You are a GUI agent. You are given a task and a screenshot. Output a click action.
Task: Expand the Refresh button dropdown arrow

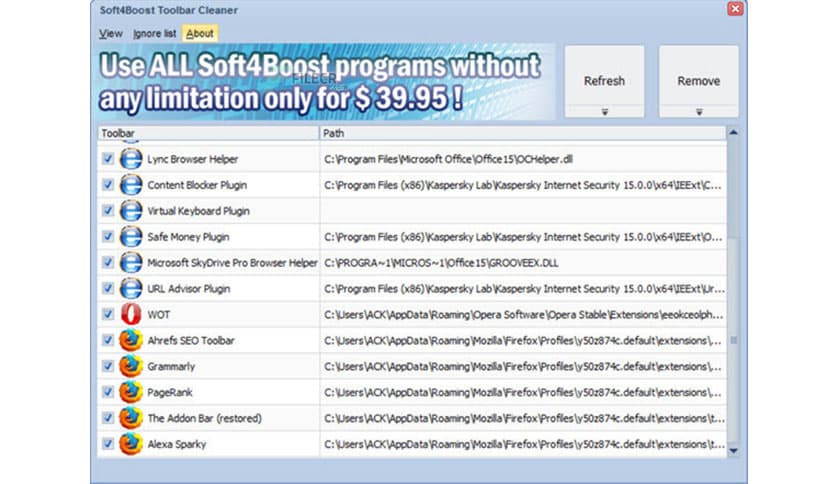(605, 112)
